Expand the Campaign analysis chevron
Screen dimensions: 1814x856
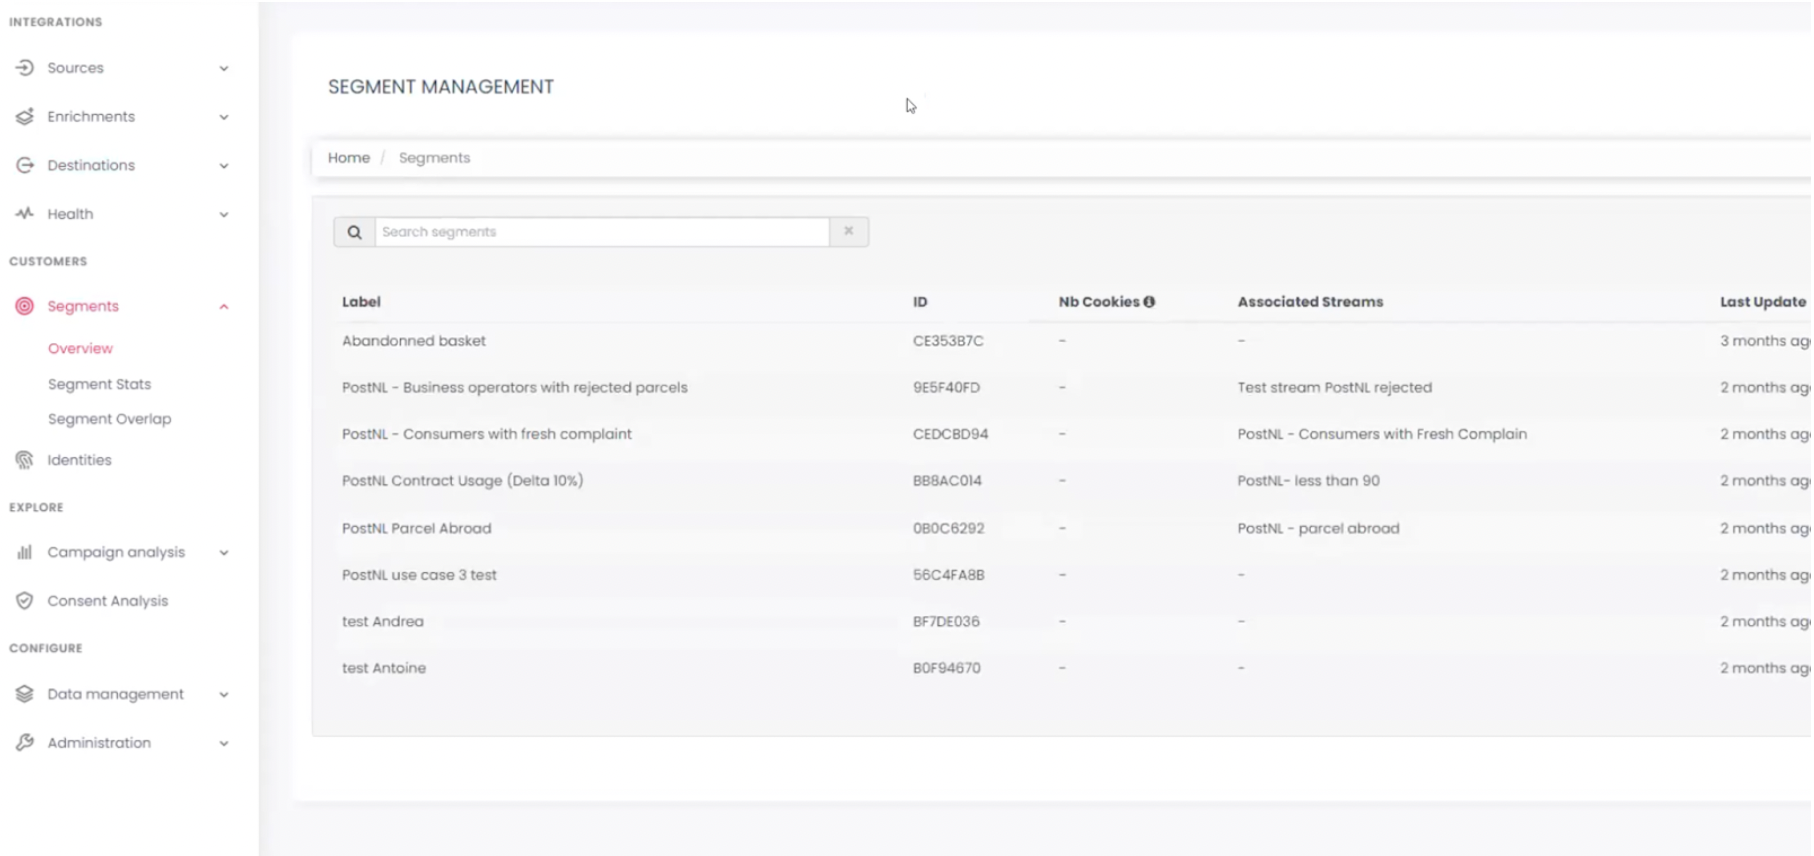[x=224, y=553]
